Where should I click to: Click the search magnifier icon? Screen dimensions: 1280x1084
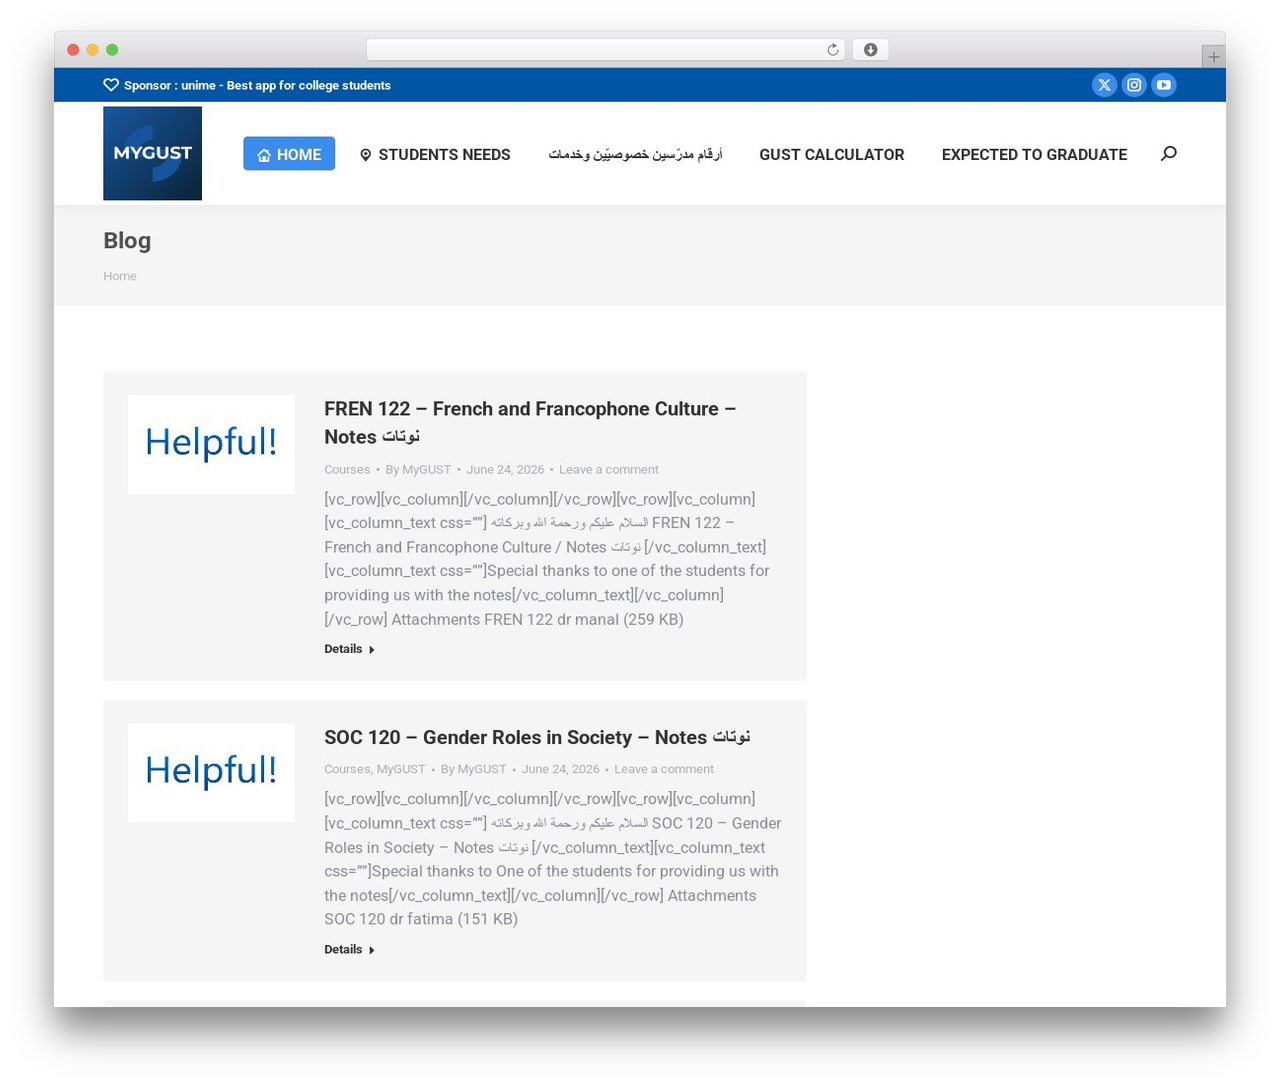pyautogui.click(x=1168, y=153)
